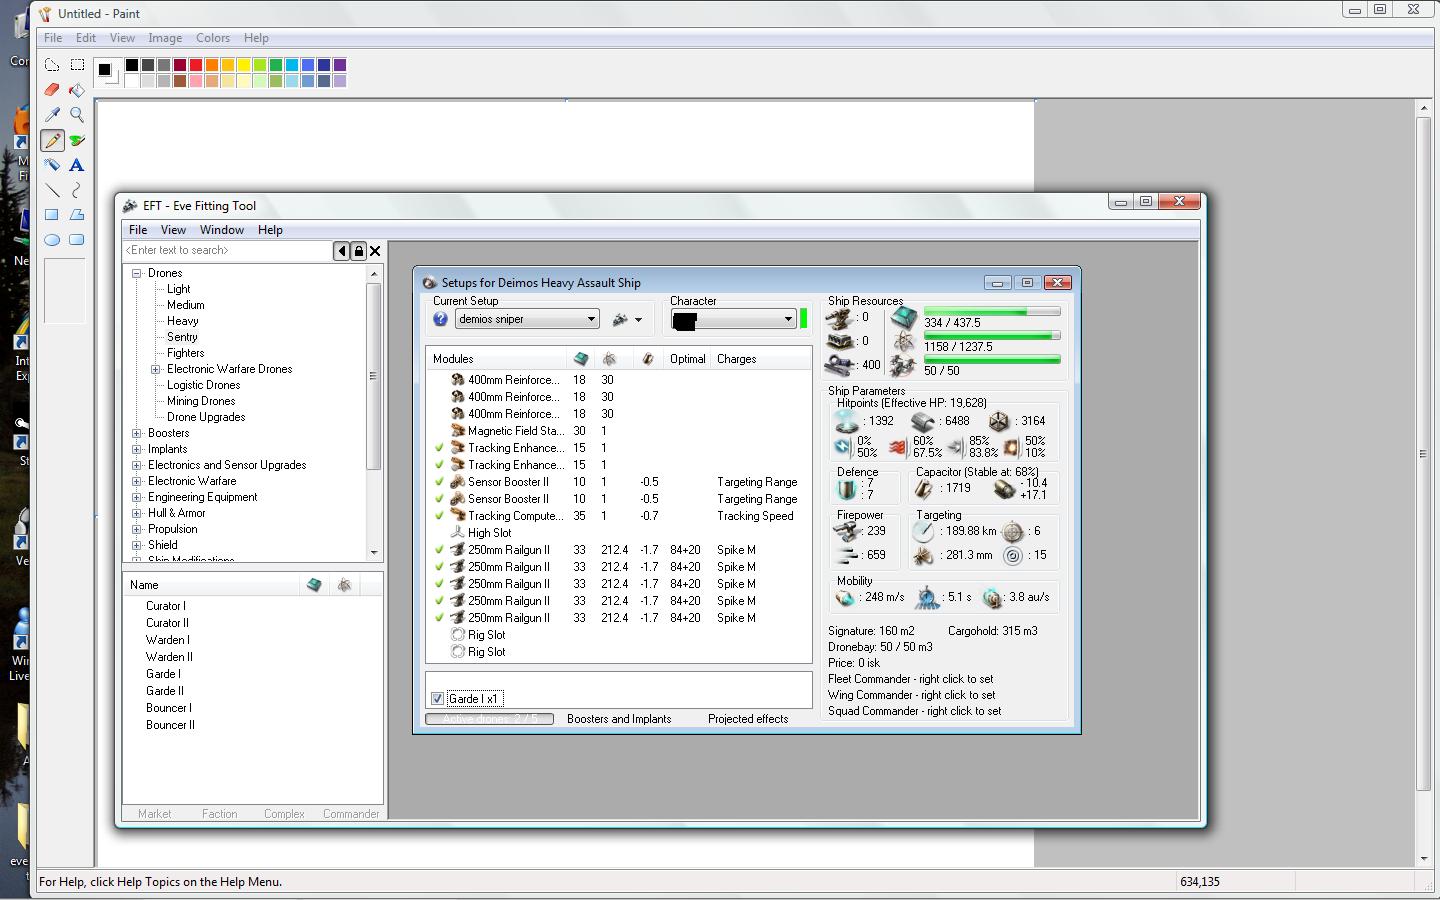Open the EFT View menu
This screenshot has width=1440, height=900.
173,230
